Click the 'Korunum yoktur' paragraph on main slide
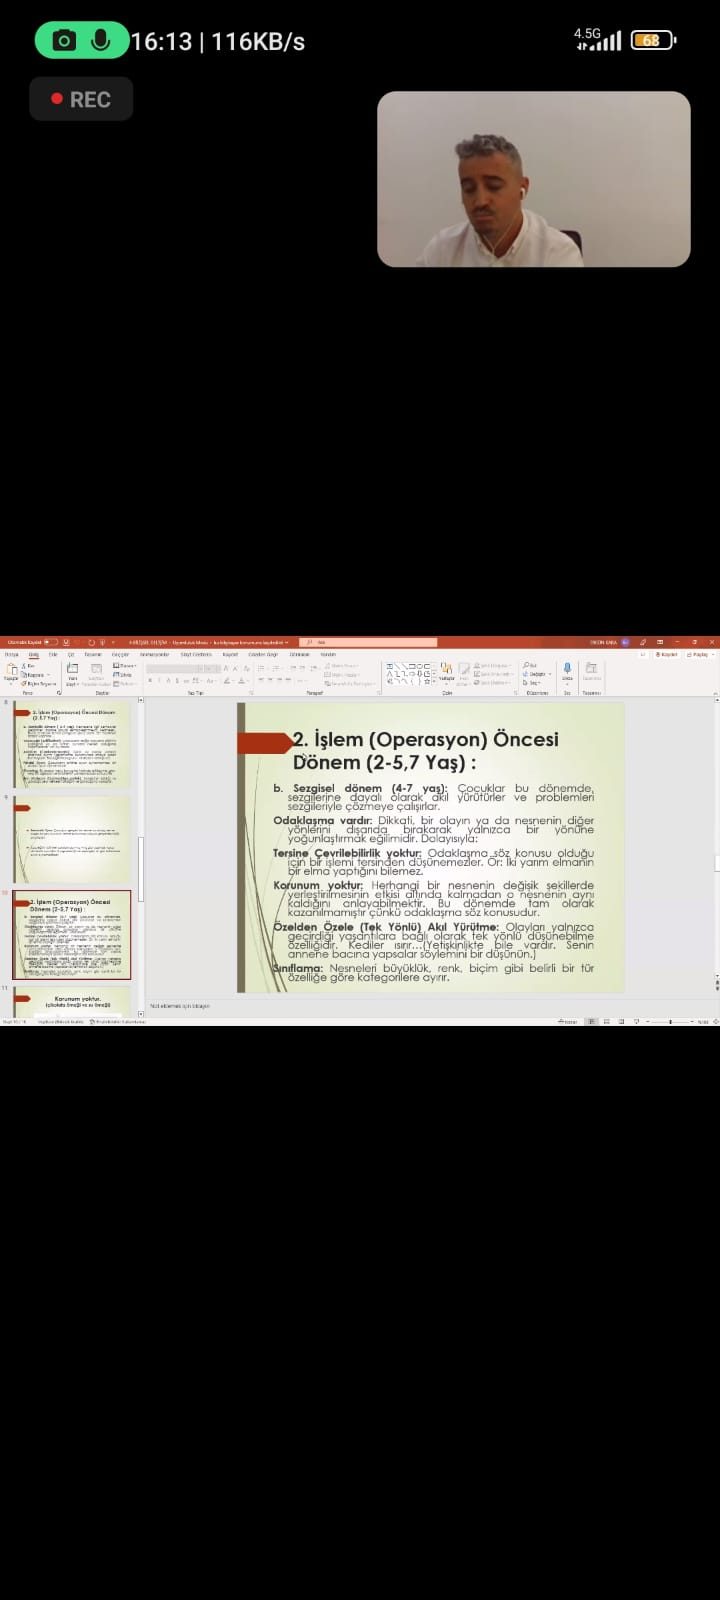The image size is (720, 1600). point(433,899)
